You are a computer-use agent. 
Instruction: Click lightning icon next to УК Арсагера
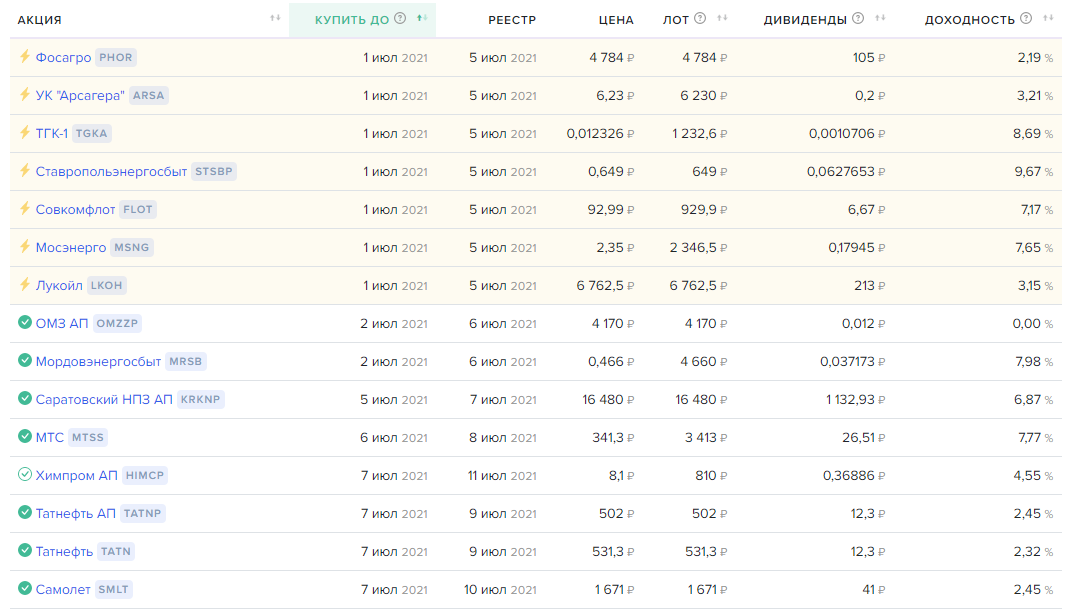point(25,95)
